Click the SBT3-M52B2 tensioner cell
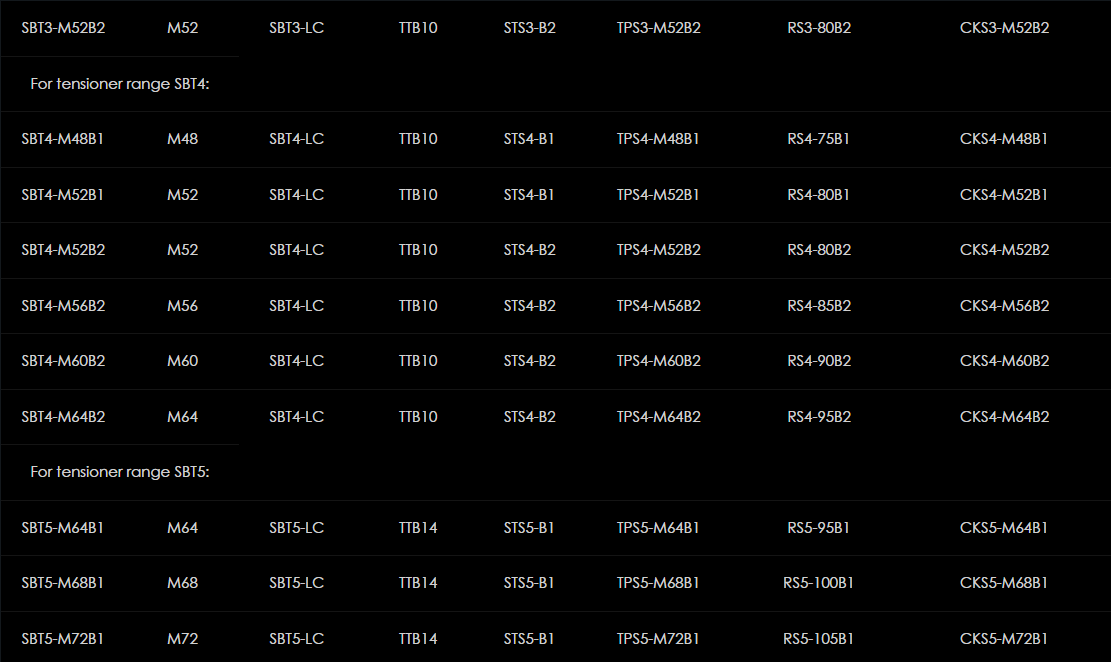The height and width of the screenshot is (663, 1111). click(x=63, y=28)
